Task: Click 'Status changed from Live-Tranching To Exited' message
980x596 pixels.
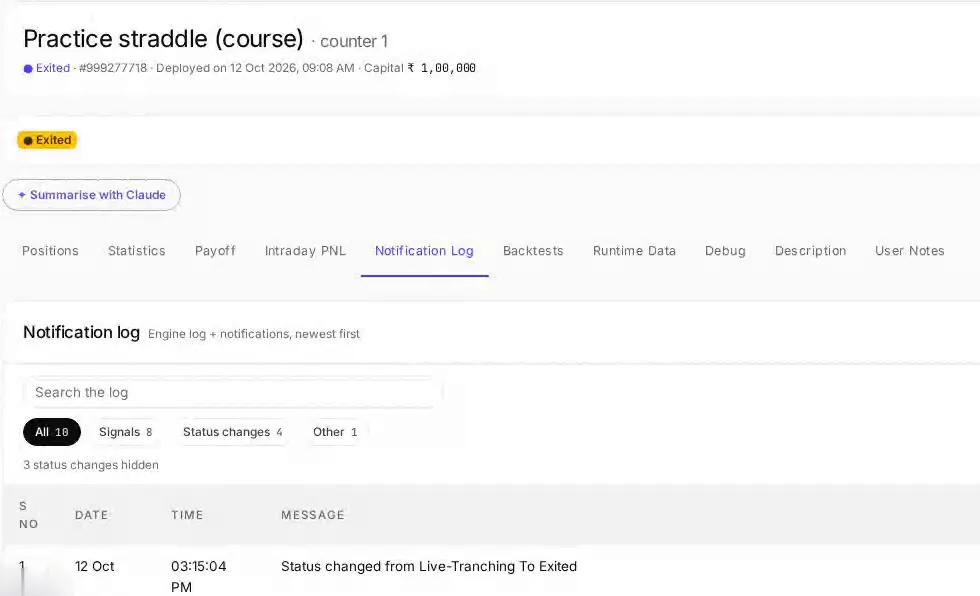Action: (x=429, y=566)
